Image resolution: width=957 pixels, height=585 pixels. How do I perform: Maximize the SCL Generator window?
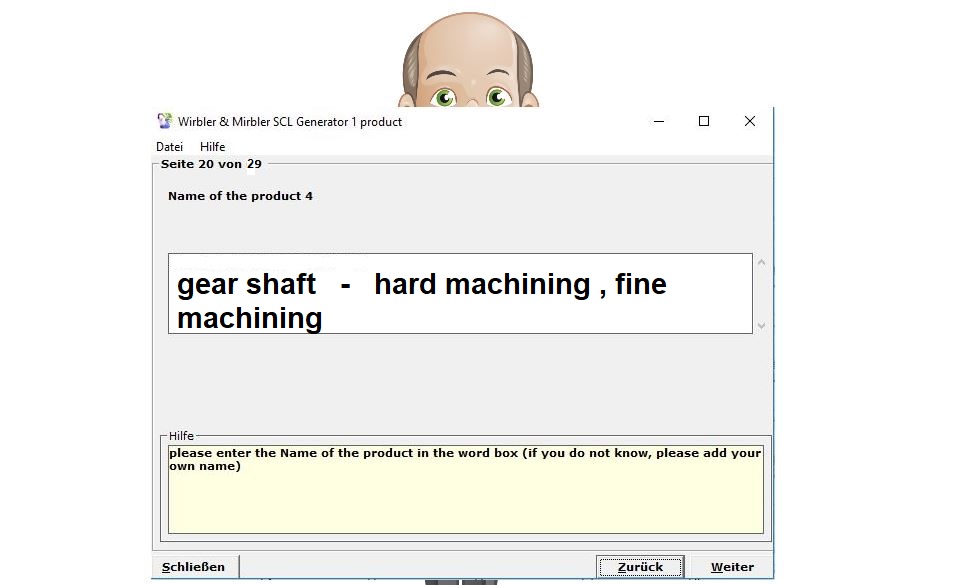704,121
